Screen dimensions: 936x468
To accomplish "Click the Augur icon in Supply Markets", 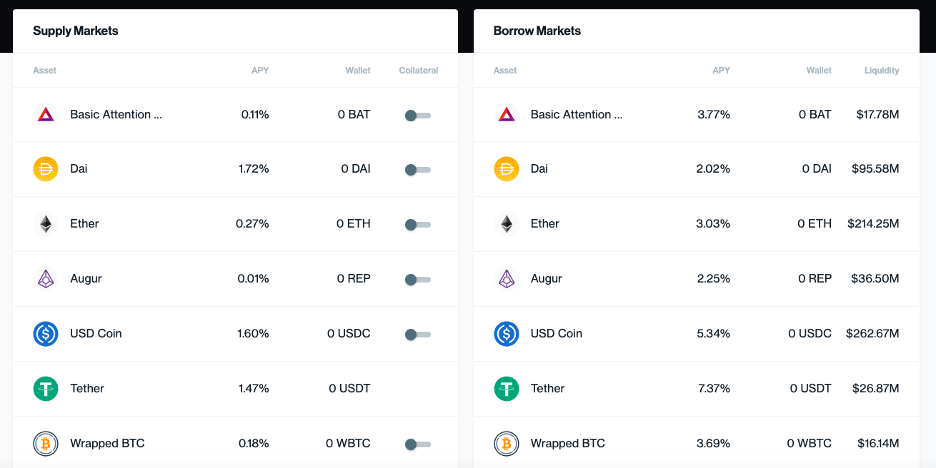I will (45, 279).
